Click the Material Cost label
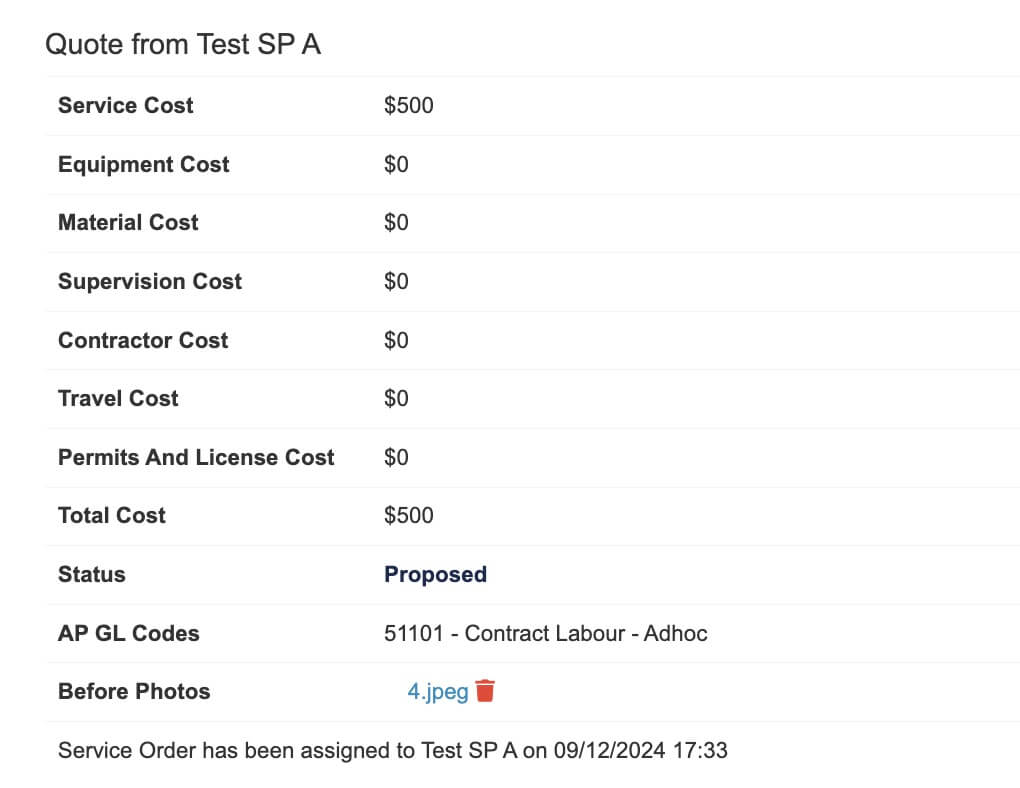Image resolution: width=1020 pixels, height=788 pixels. 128,223
